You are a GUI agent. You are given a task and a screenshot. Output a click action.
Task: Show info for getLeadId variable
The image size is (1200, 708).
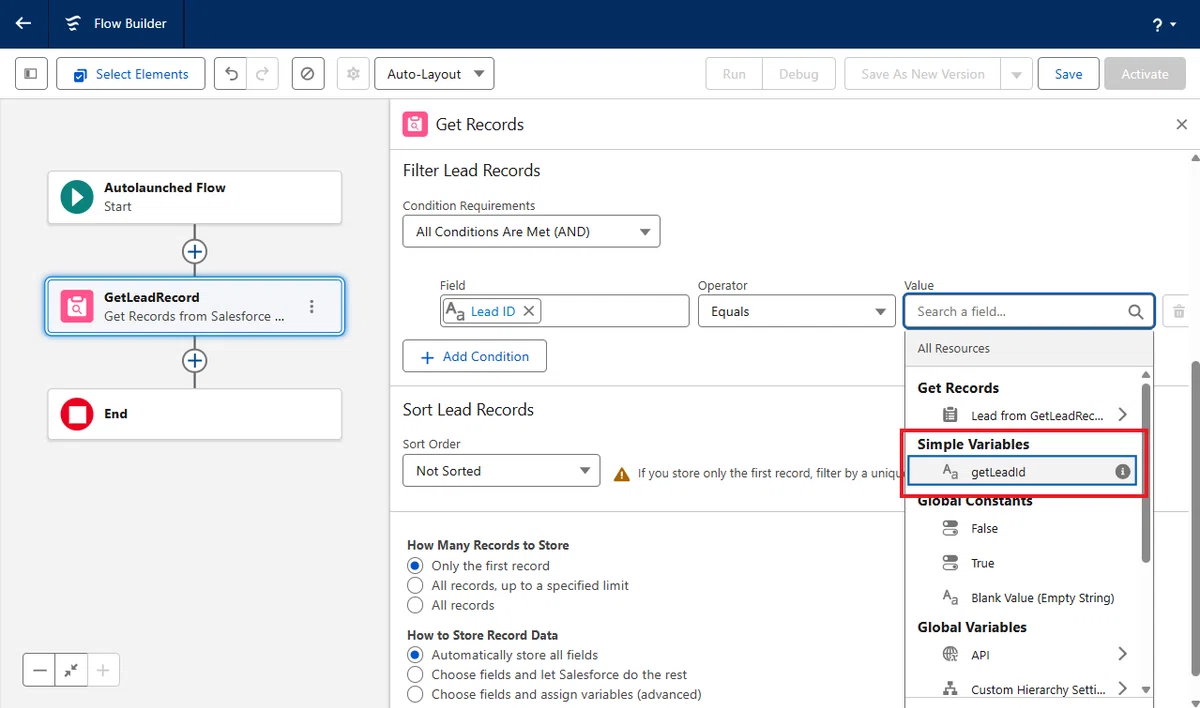click(1123, 471)
